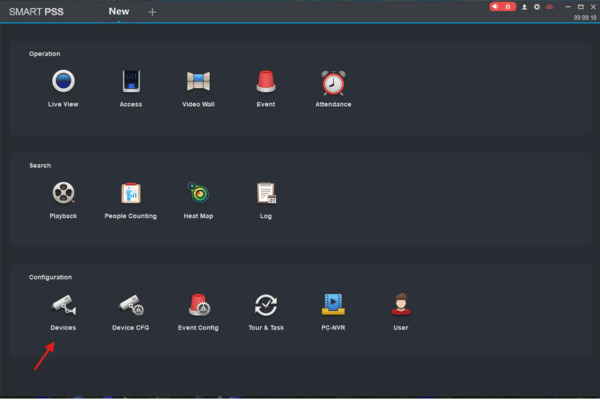
Task: Click the clock time display
Action: pos(585,18)
